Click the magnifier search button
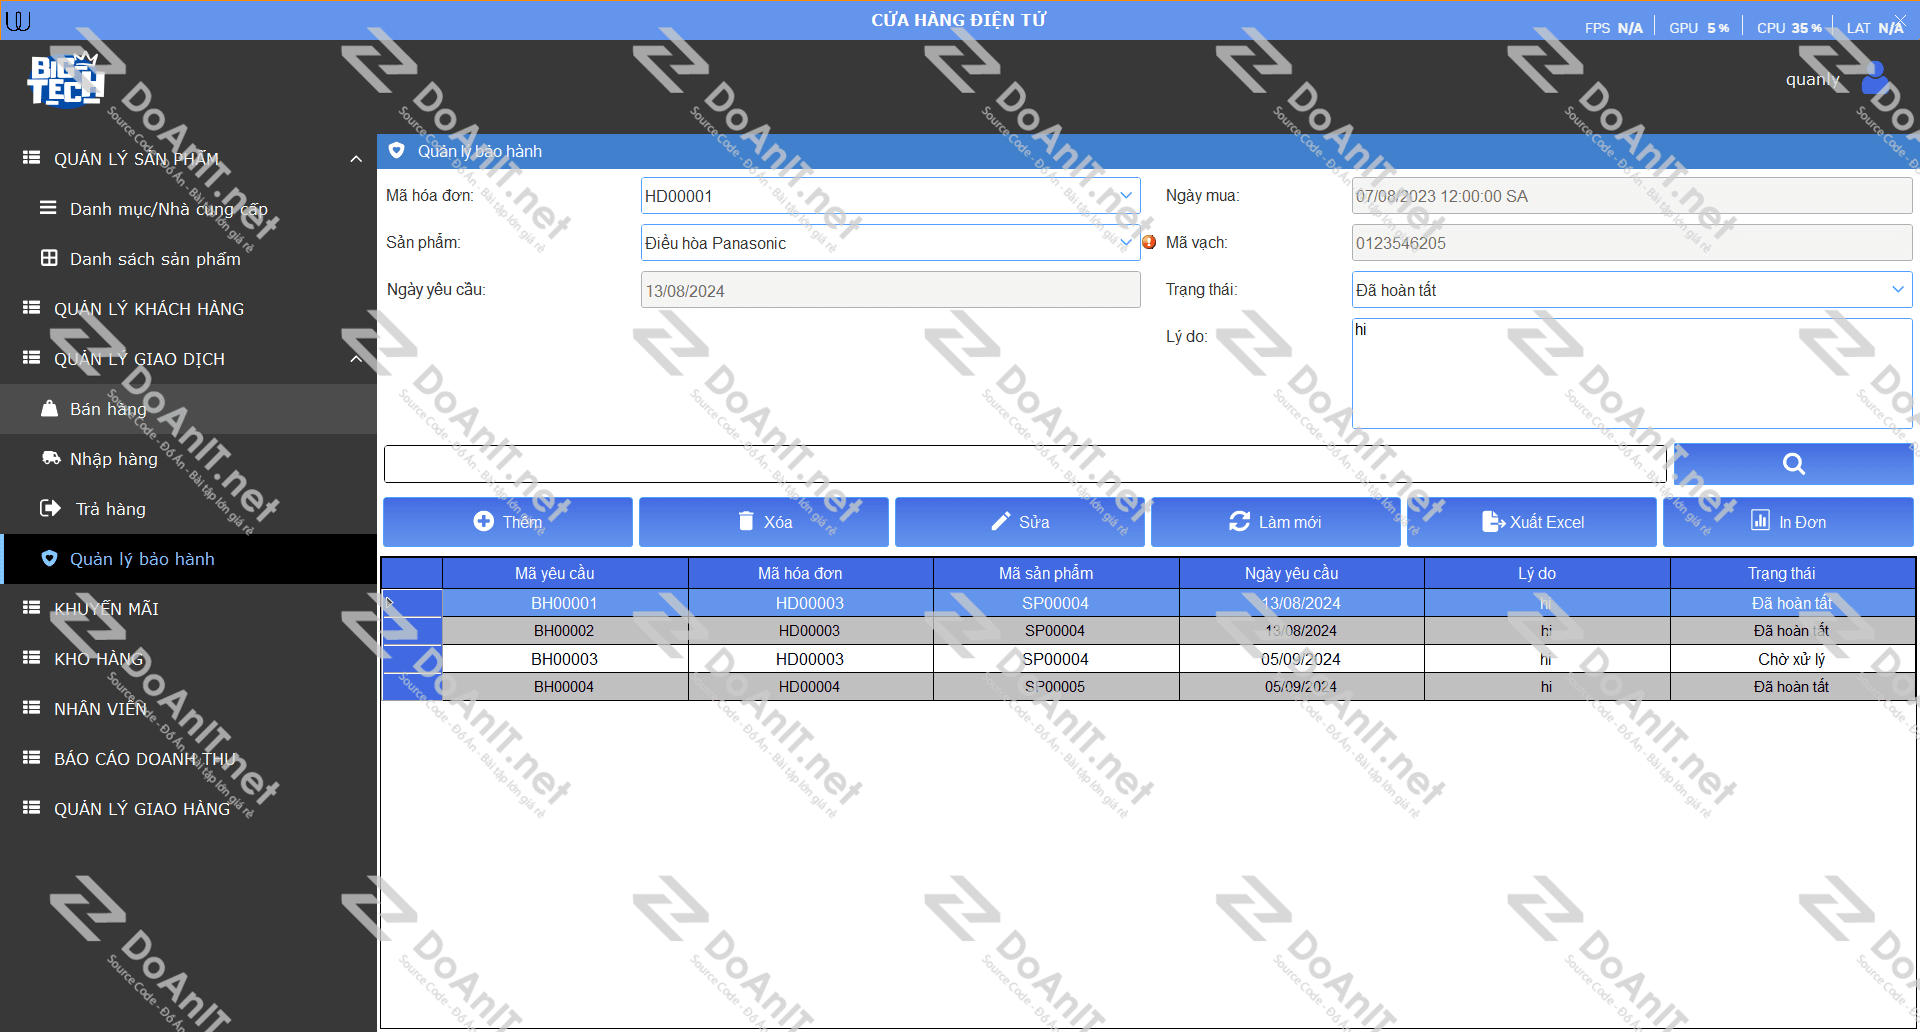1920x1032 pixels. 1793,464
